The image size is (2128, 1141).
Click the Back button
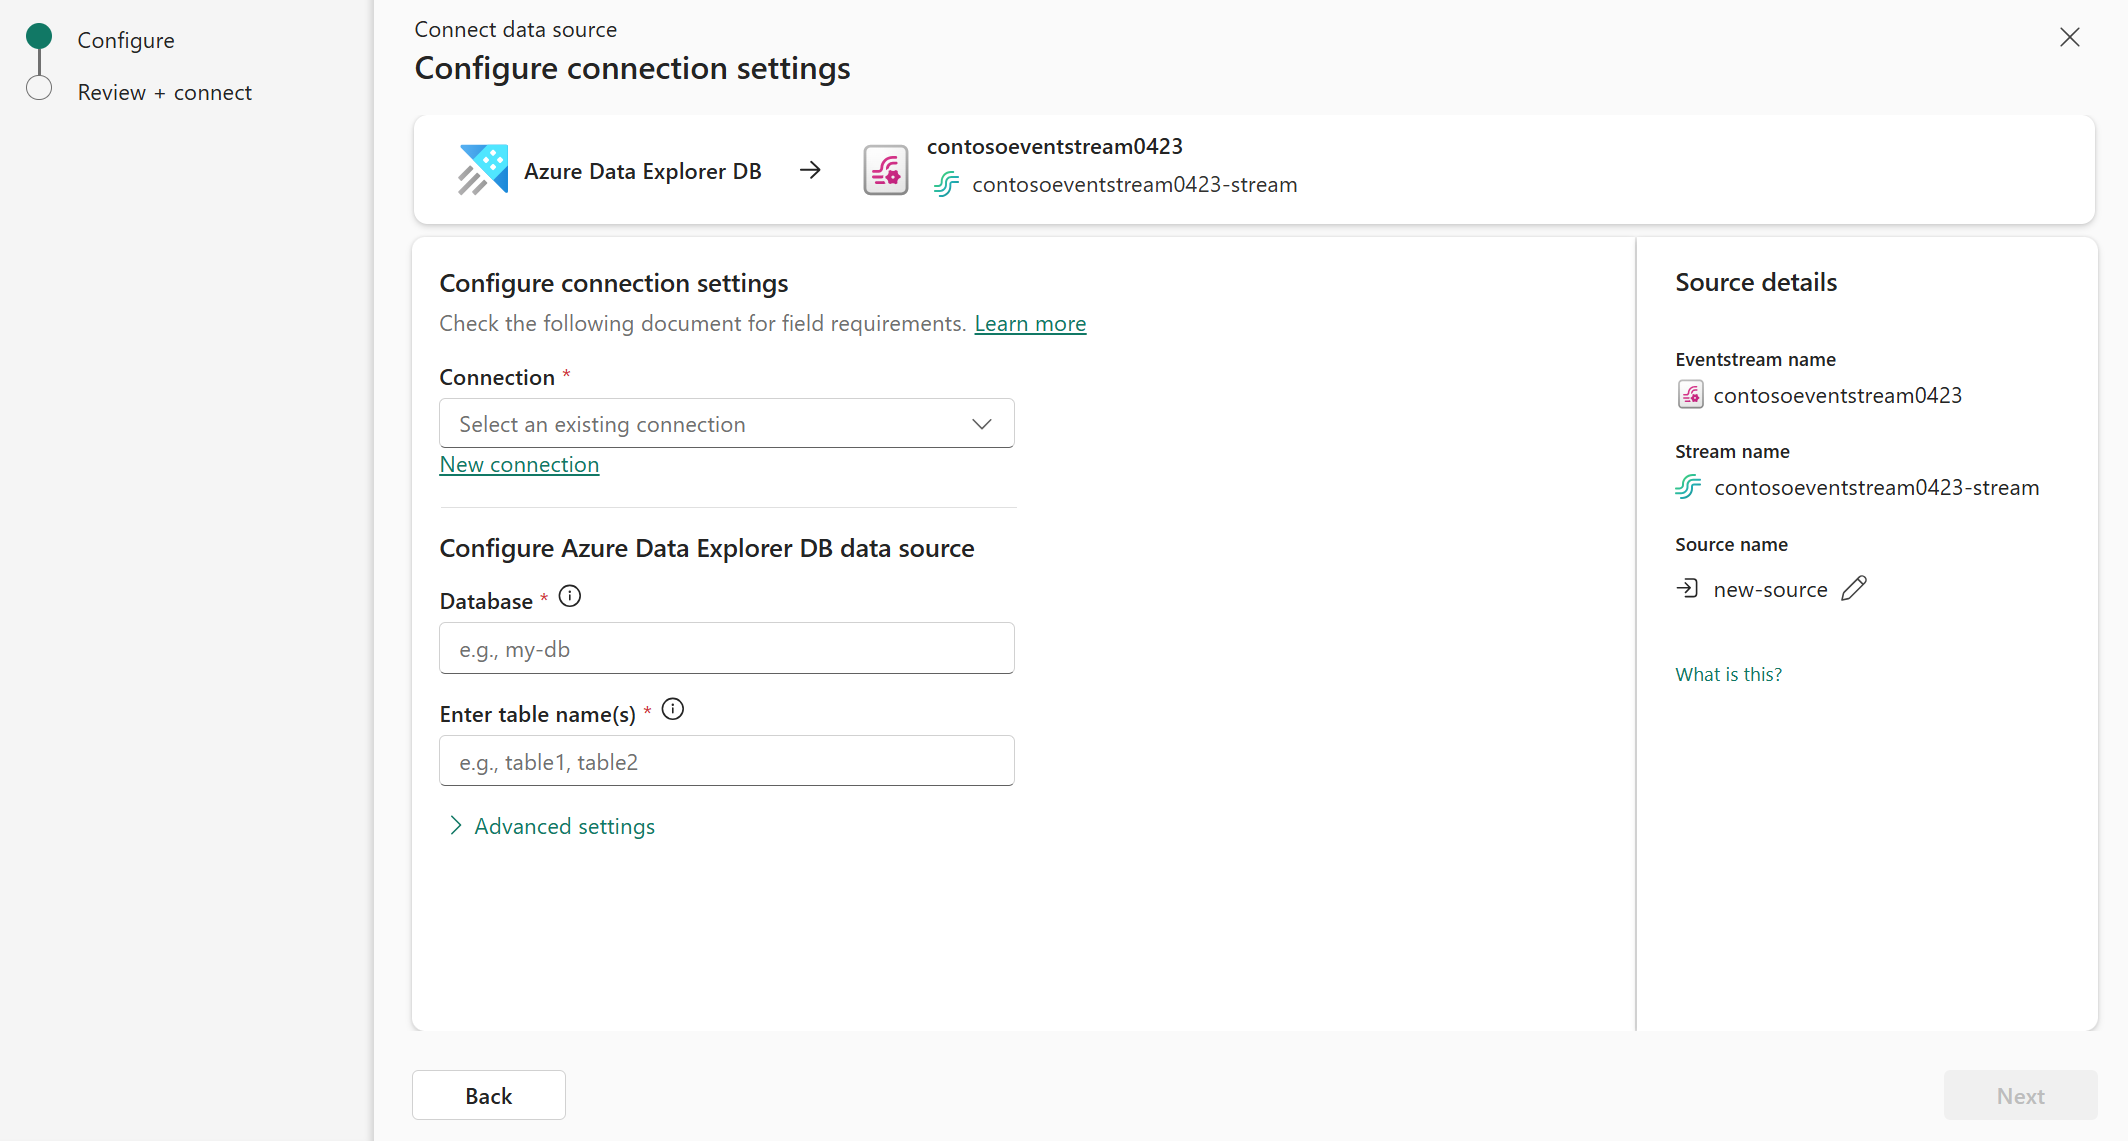(x=488, y=1095)
